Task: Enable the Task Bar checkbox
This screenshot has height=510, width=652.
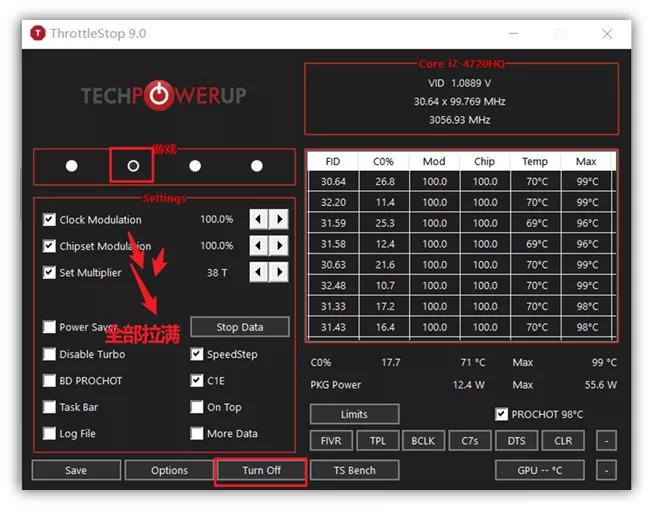Action: tap(49, 407)
